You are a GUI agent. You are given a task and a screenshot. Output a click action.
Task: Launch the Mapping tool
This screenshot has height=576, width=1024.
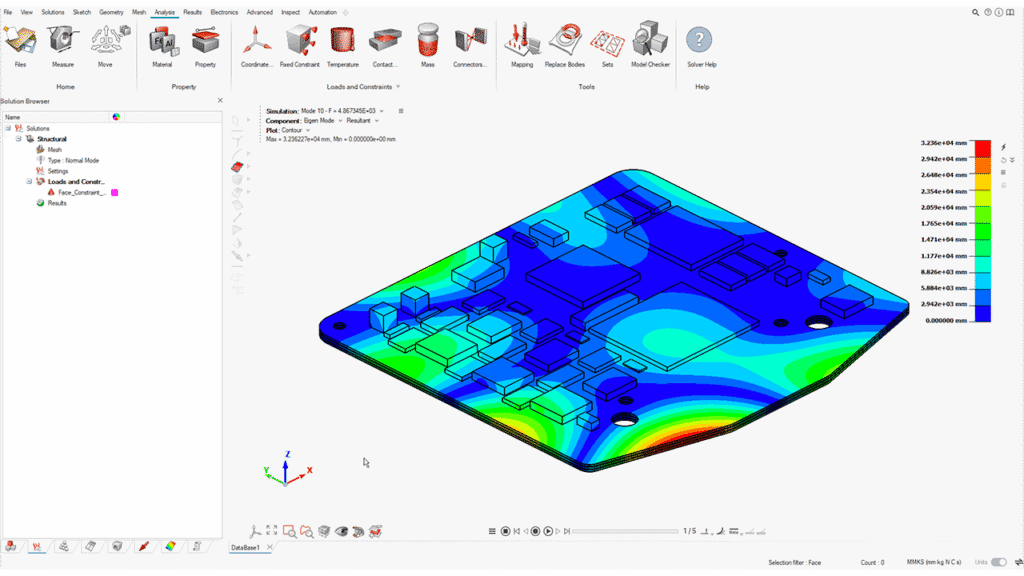522,46
